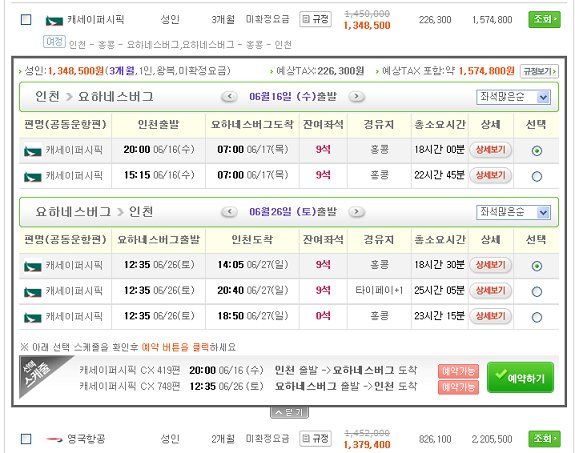Open the 좌석많은순 dropdown for 인천 > 요하네스버그

(513, 97)
